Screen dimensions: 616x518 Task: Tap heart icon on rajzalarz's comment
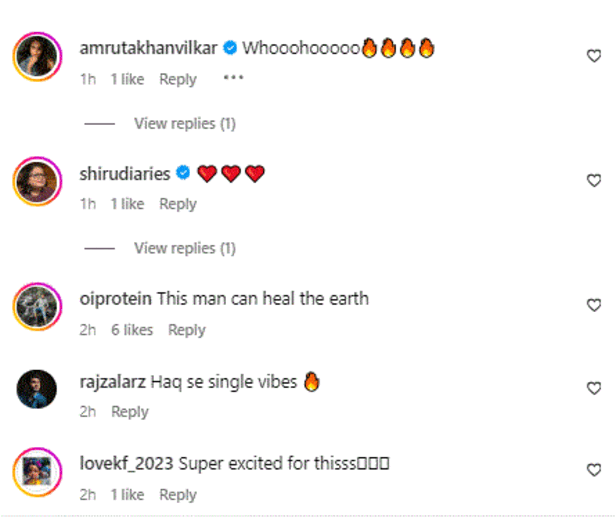point(594,388)
